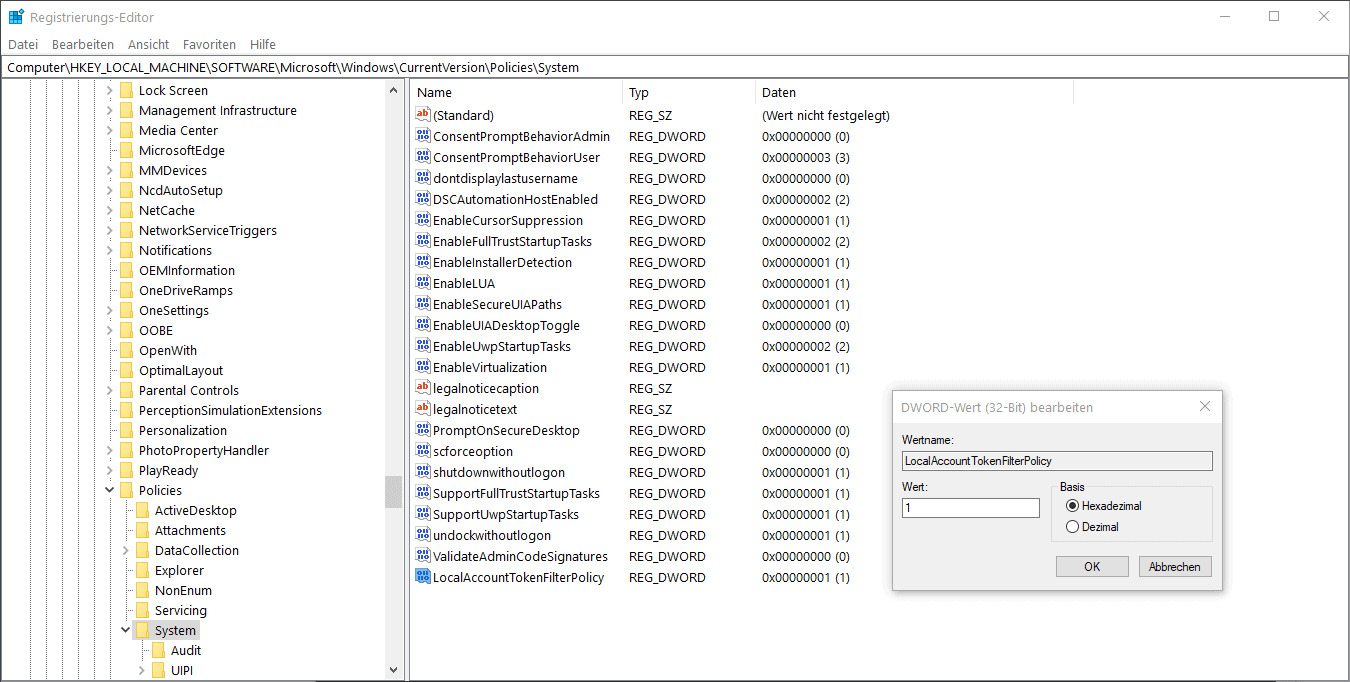The width and height of the screenshot is (1350, 682).
Task: Click the folder icon for Explorer key
Action: (x=142, y=570)
